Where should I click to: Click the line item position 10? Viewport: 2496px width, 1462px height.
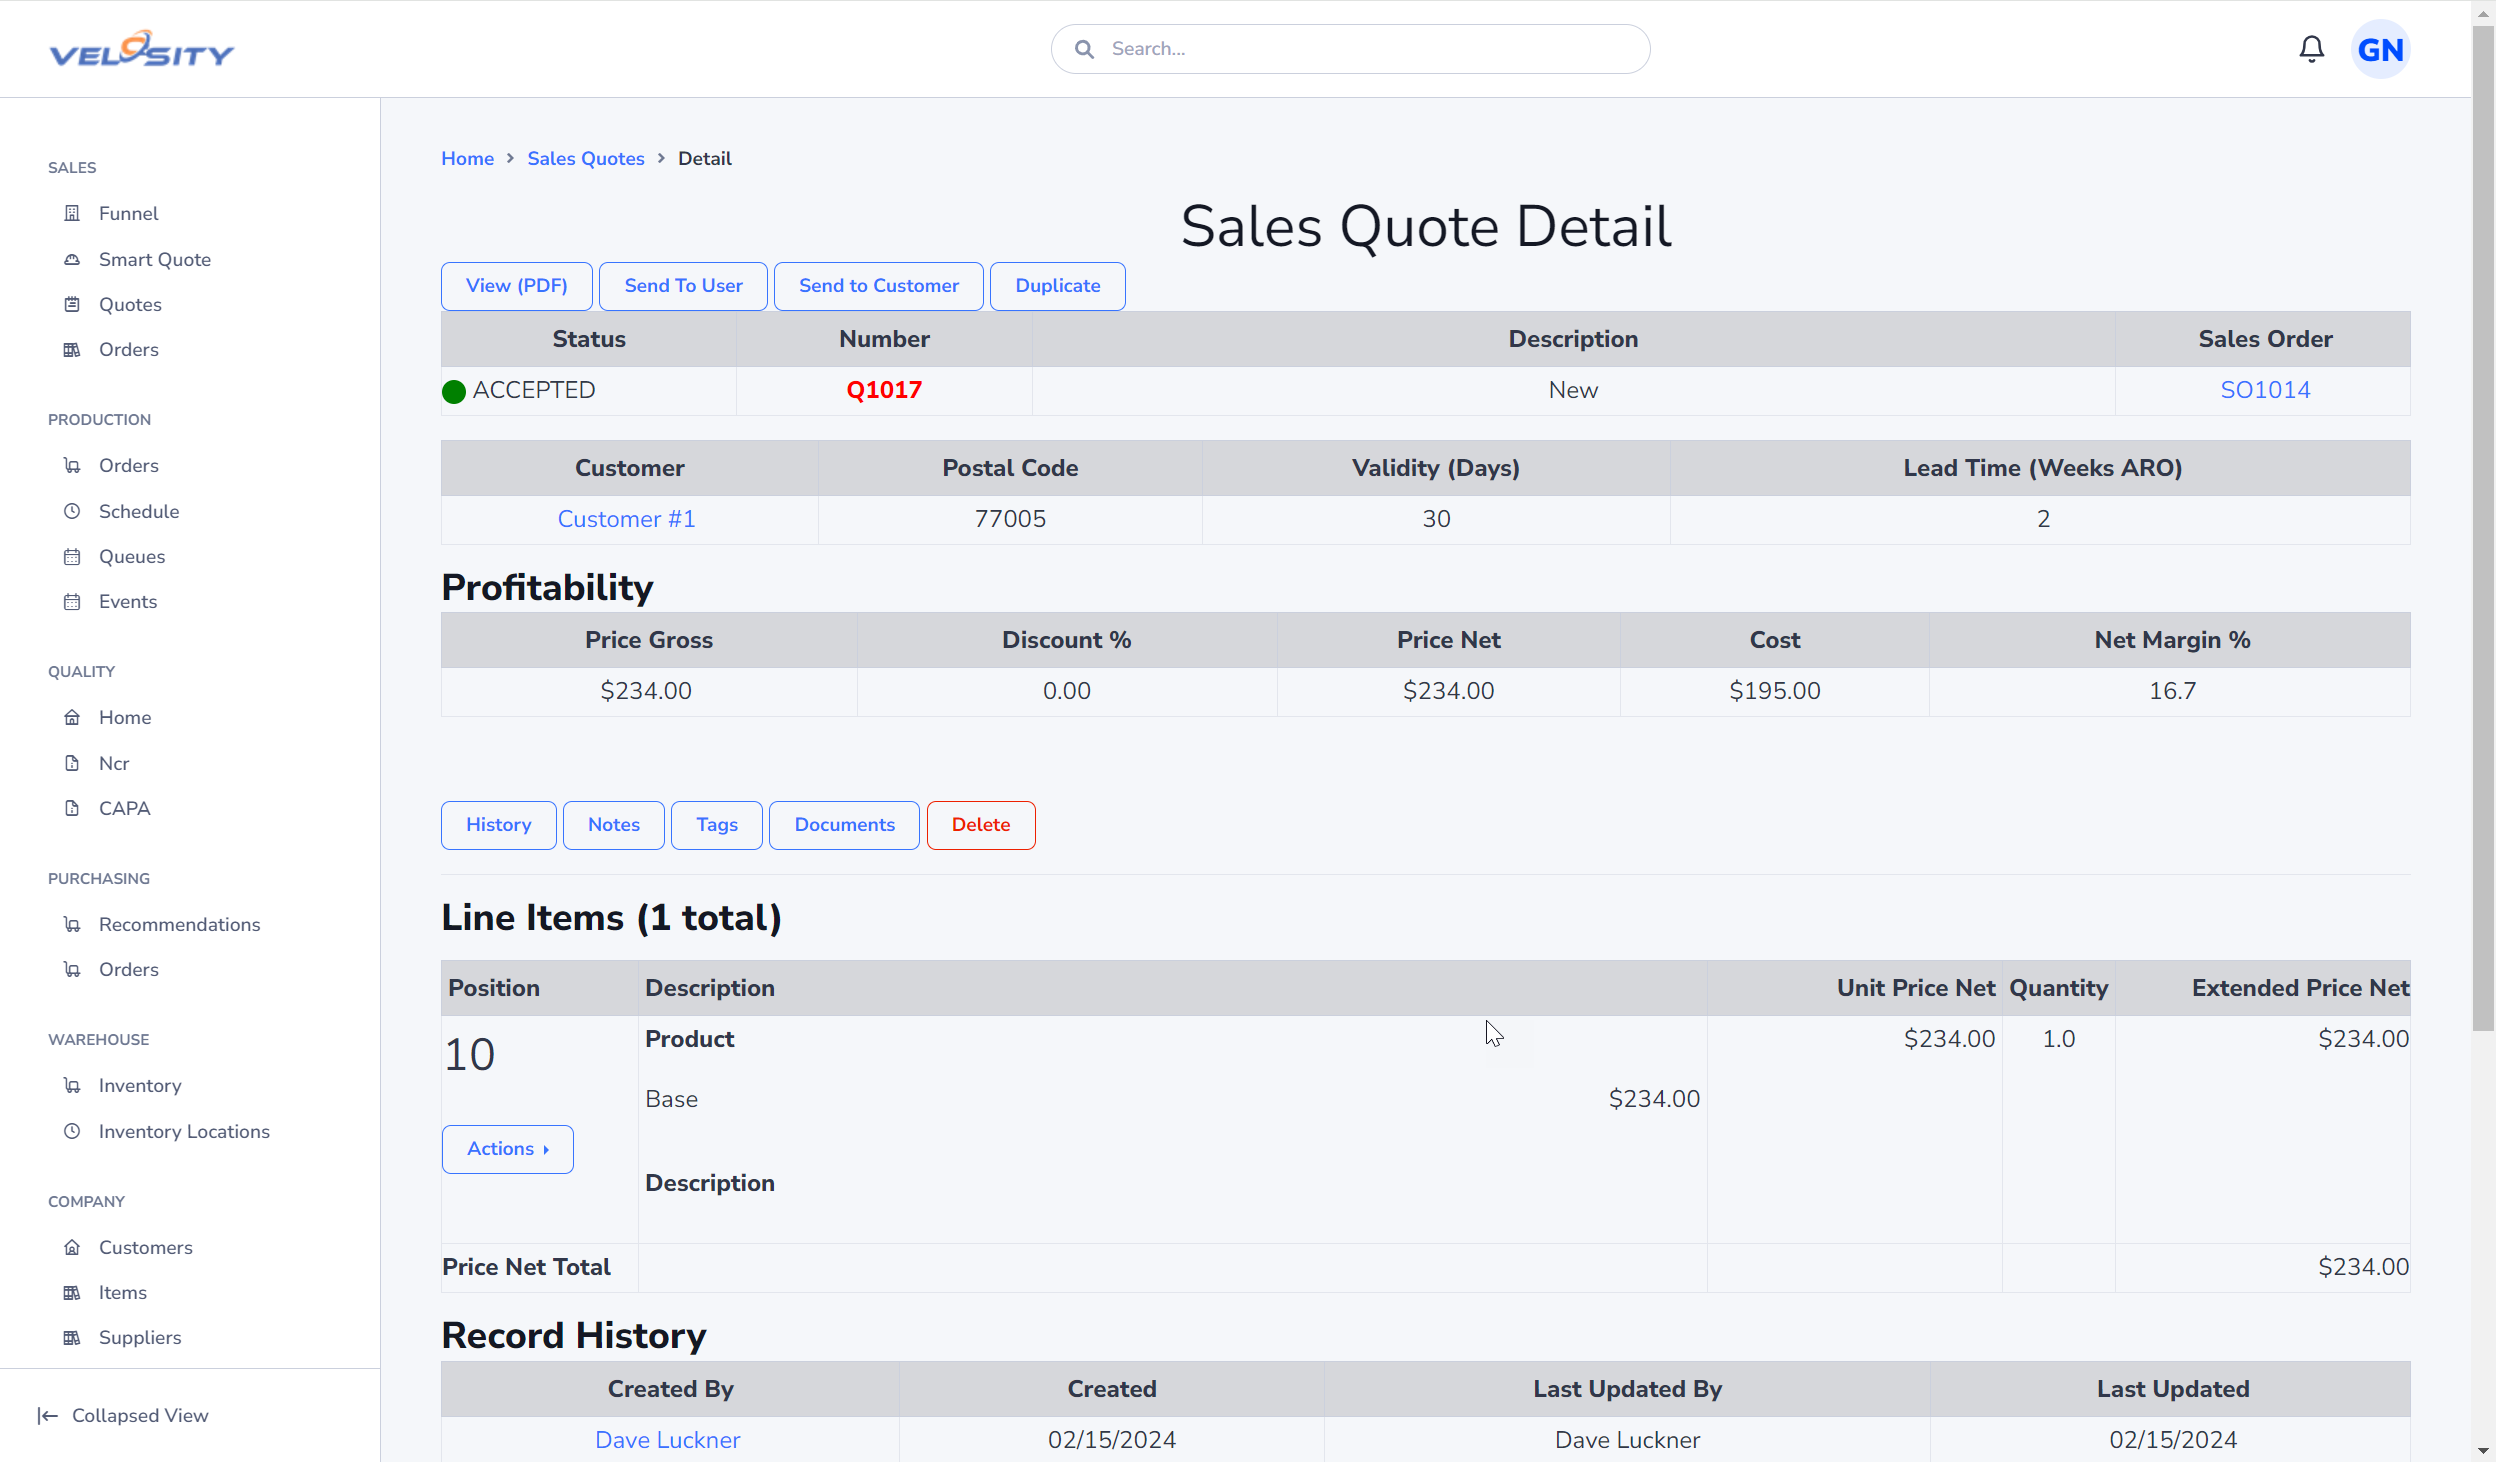470,1055
